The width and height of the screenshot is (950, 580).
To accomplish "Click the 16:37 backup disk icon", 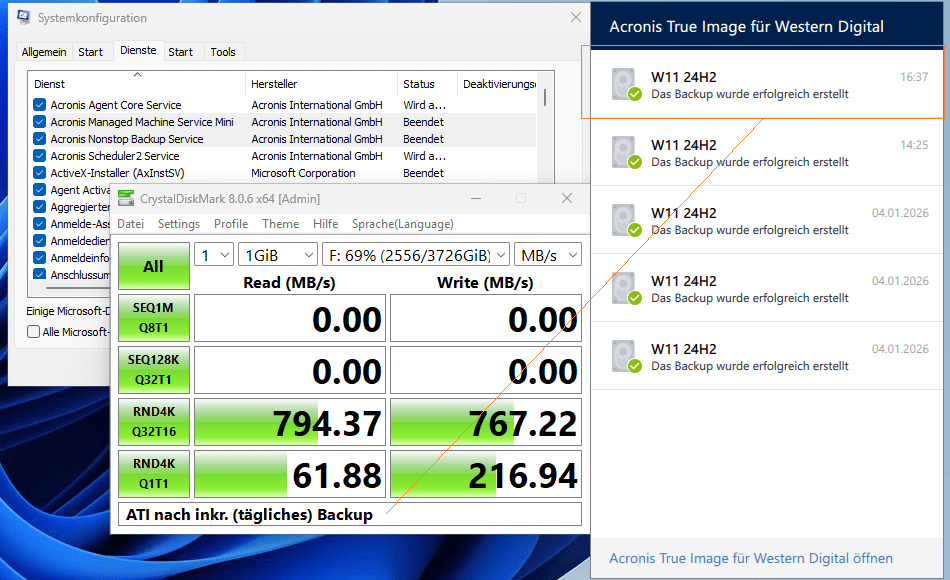I will [626, 85].
